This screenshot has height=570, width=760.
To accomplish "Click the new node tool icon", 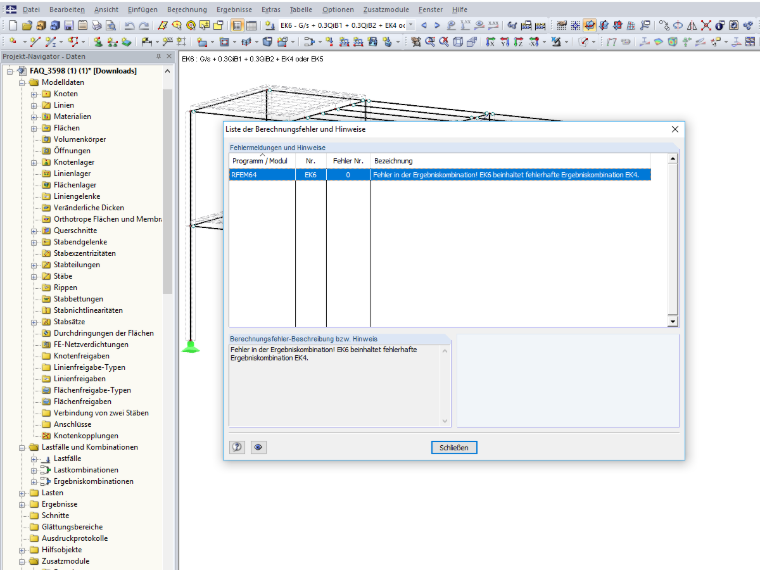I will pos(13,42).
